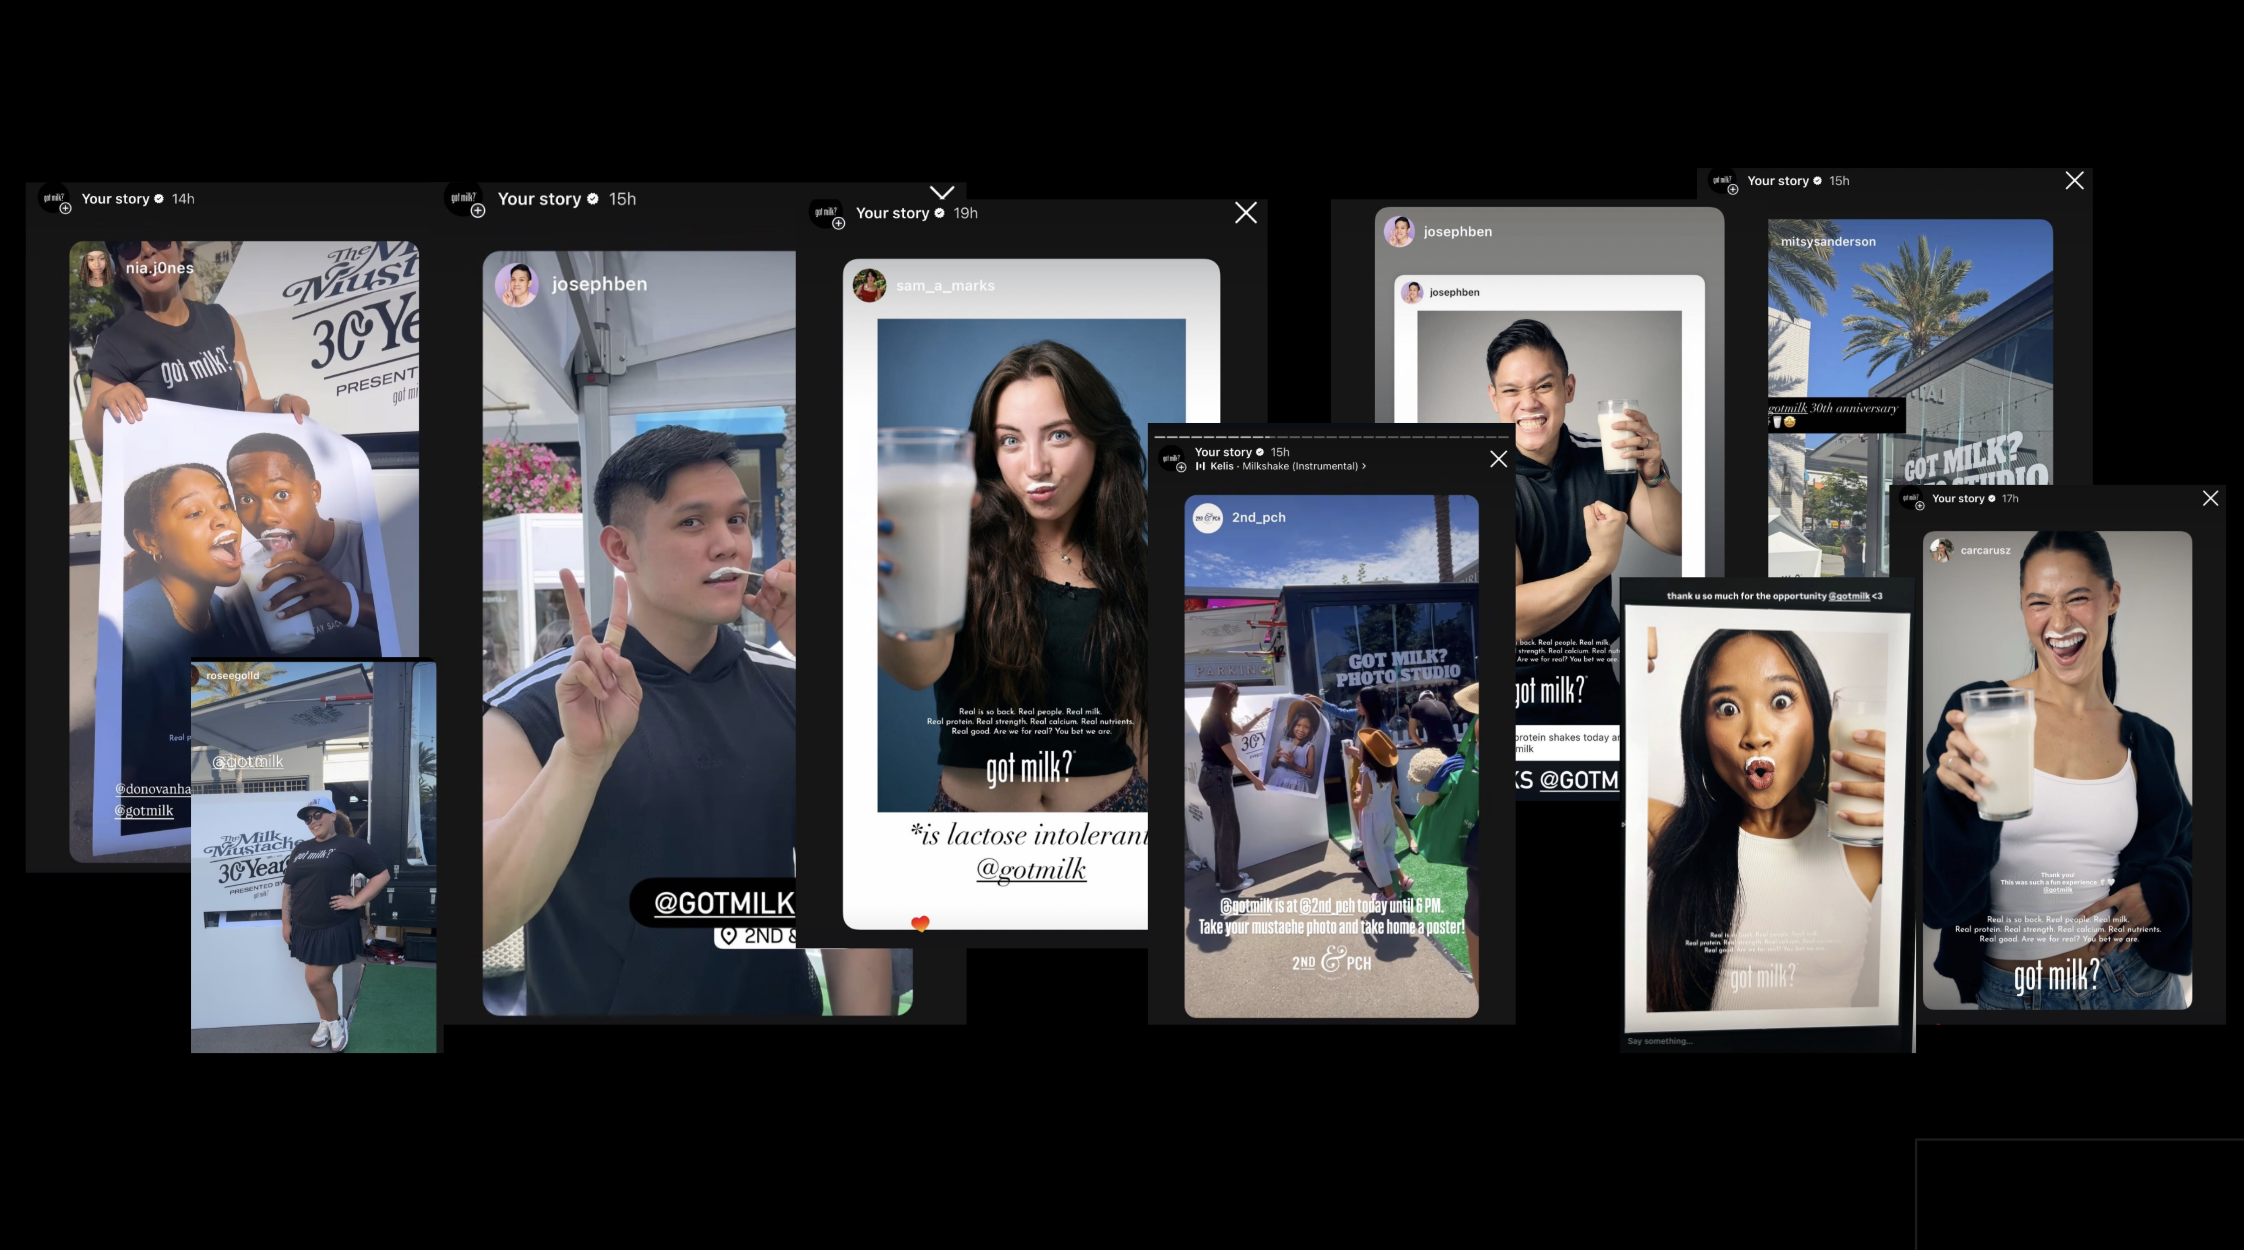Click the @donovanha mention on the nia.j0nes story
This screenshot has height=1250, width=2244.
tap(153, 789)
